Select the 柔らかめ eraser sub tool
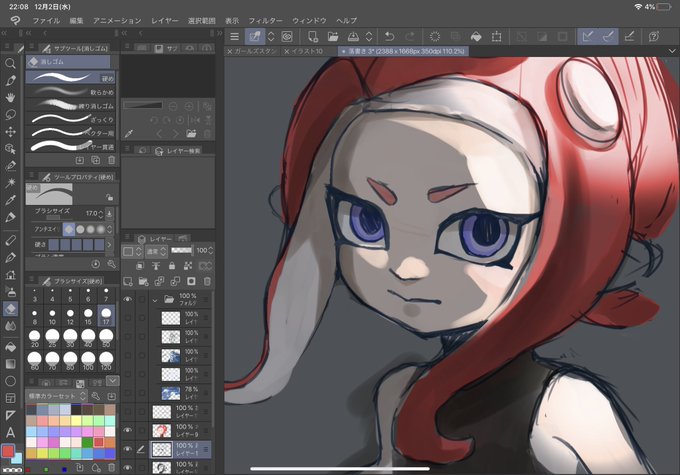The width and height of the screenshot is (680, 475). tap(71, 92)
